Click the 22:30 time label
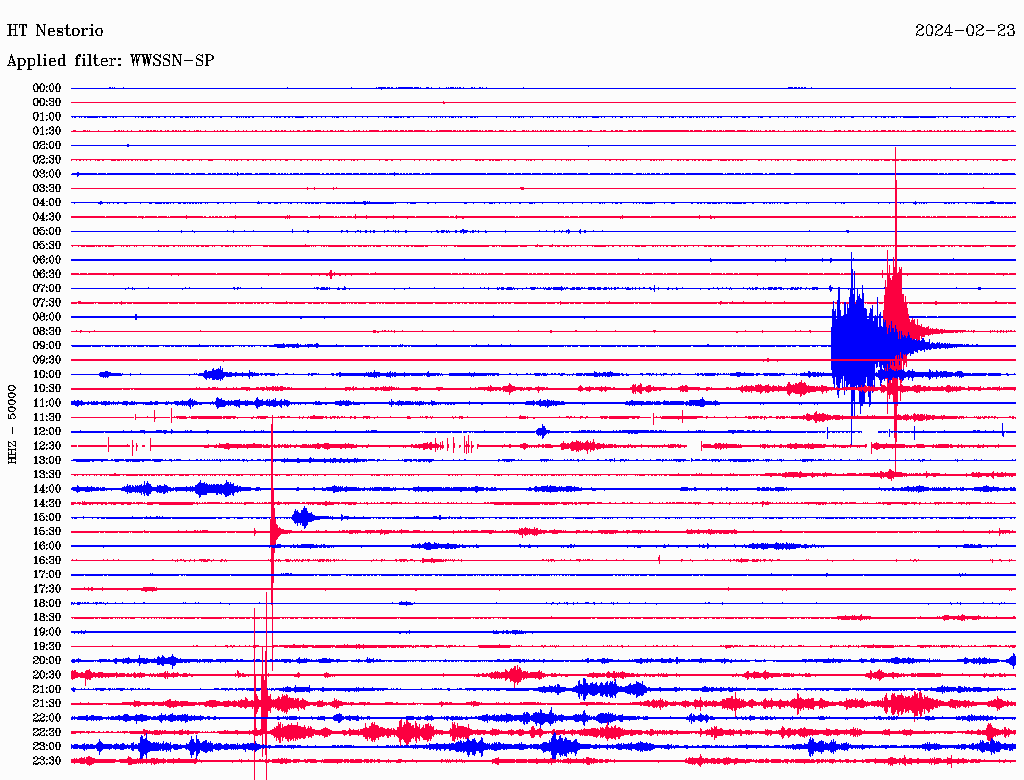The height and width of the screenshot is (780, 1024). pos(47,732)
